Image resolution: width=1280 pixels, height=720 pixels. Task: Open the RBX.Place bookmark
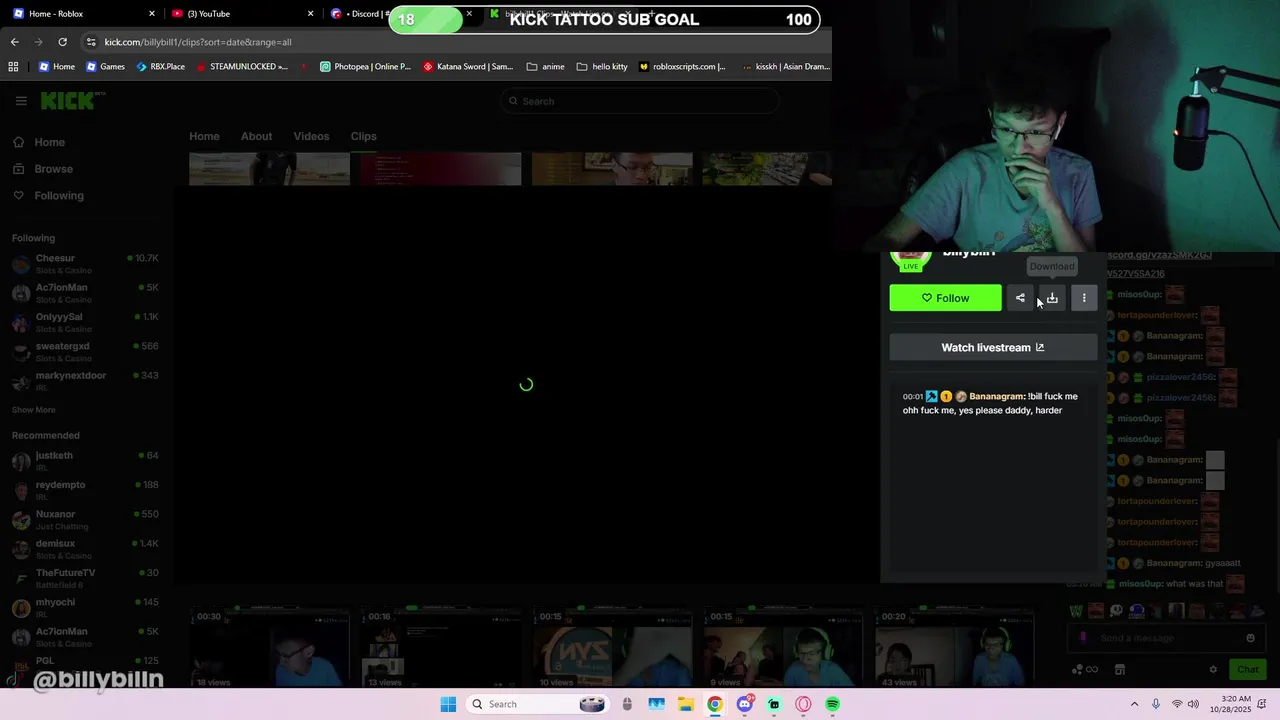[160, 67]
